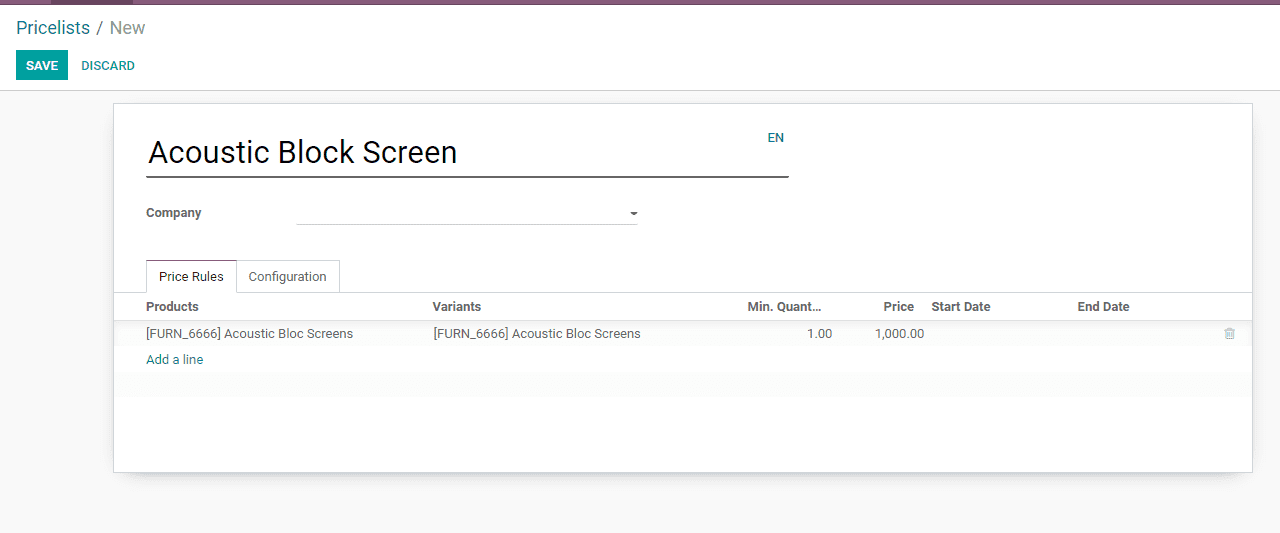Select the Company field label
This screenshot has width=1280, height=533.
[x=174, y=213]
